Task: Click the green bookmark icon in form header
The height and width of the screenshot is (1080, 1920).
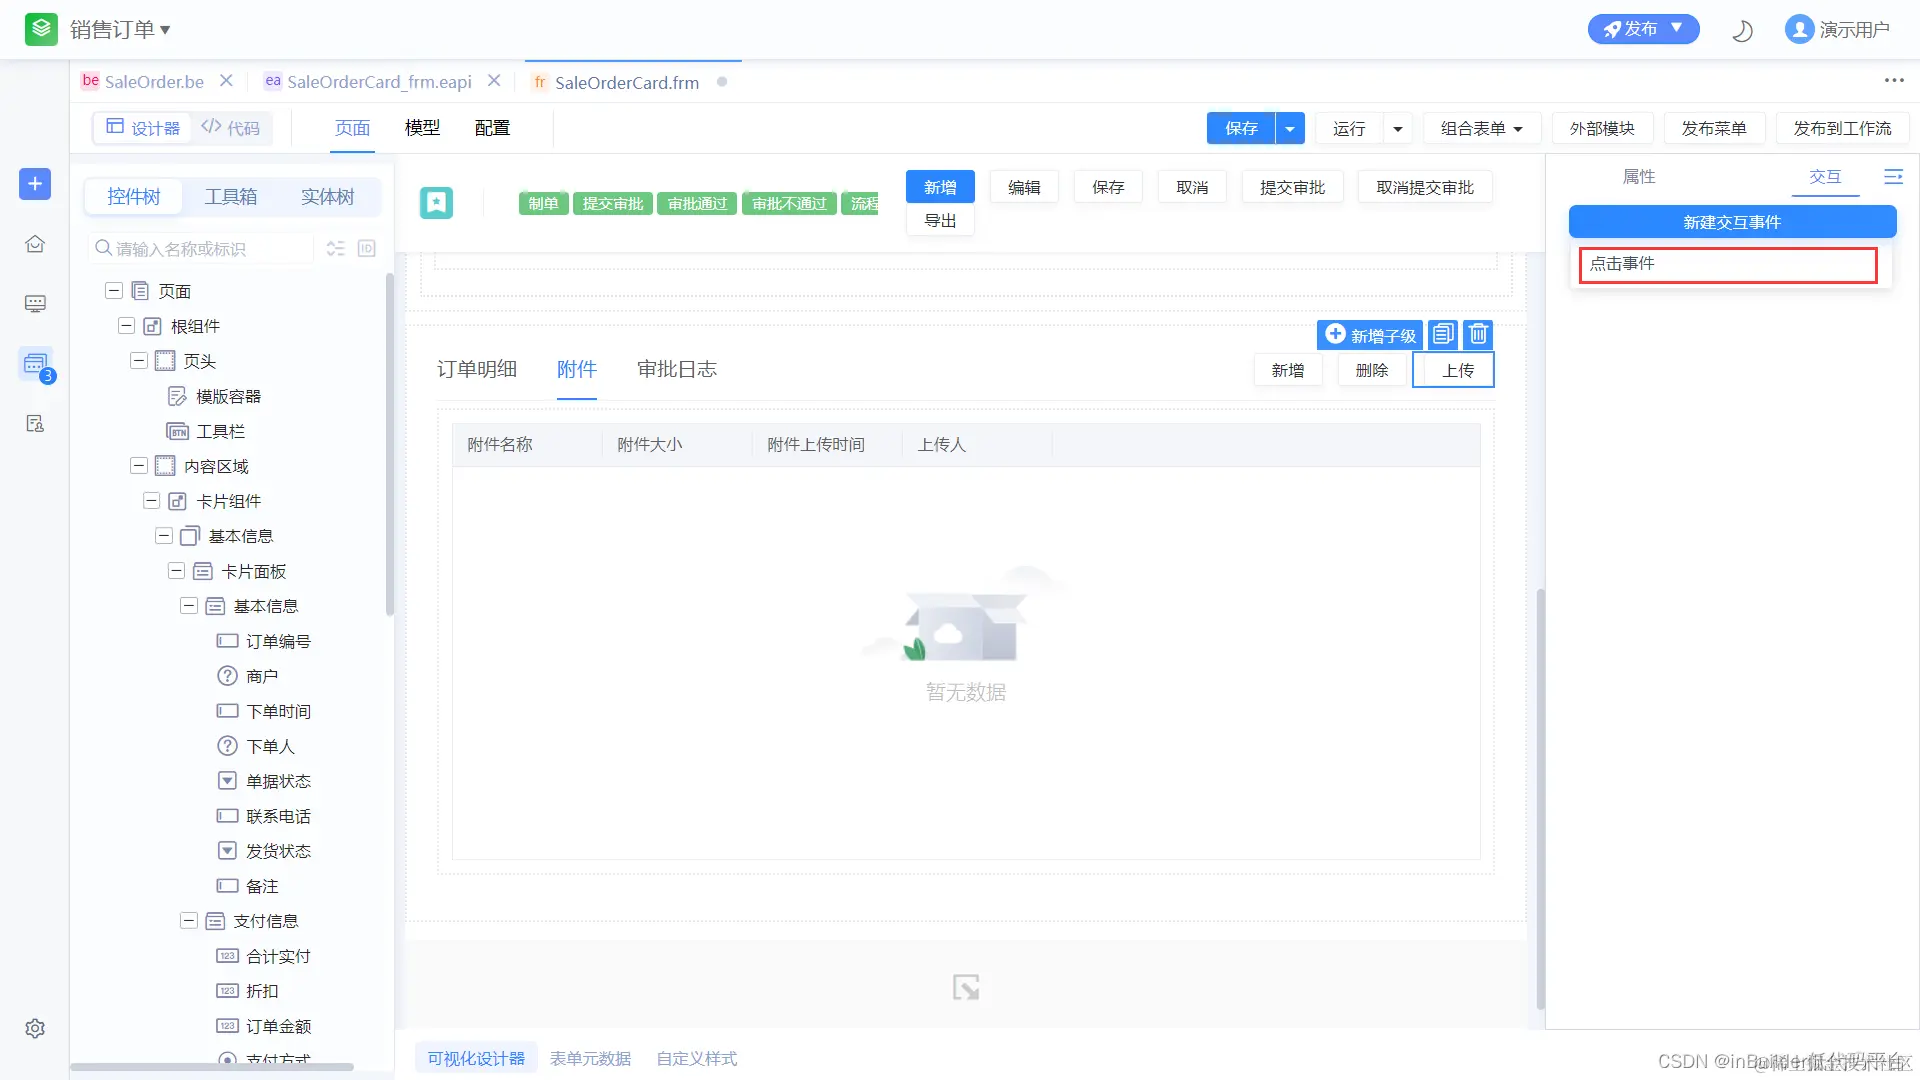Action: point(436,203)
